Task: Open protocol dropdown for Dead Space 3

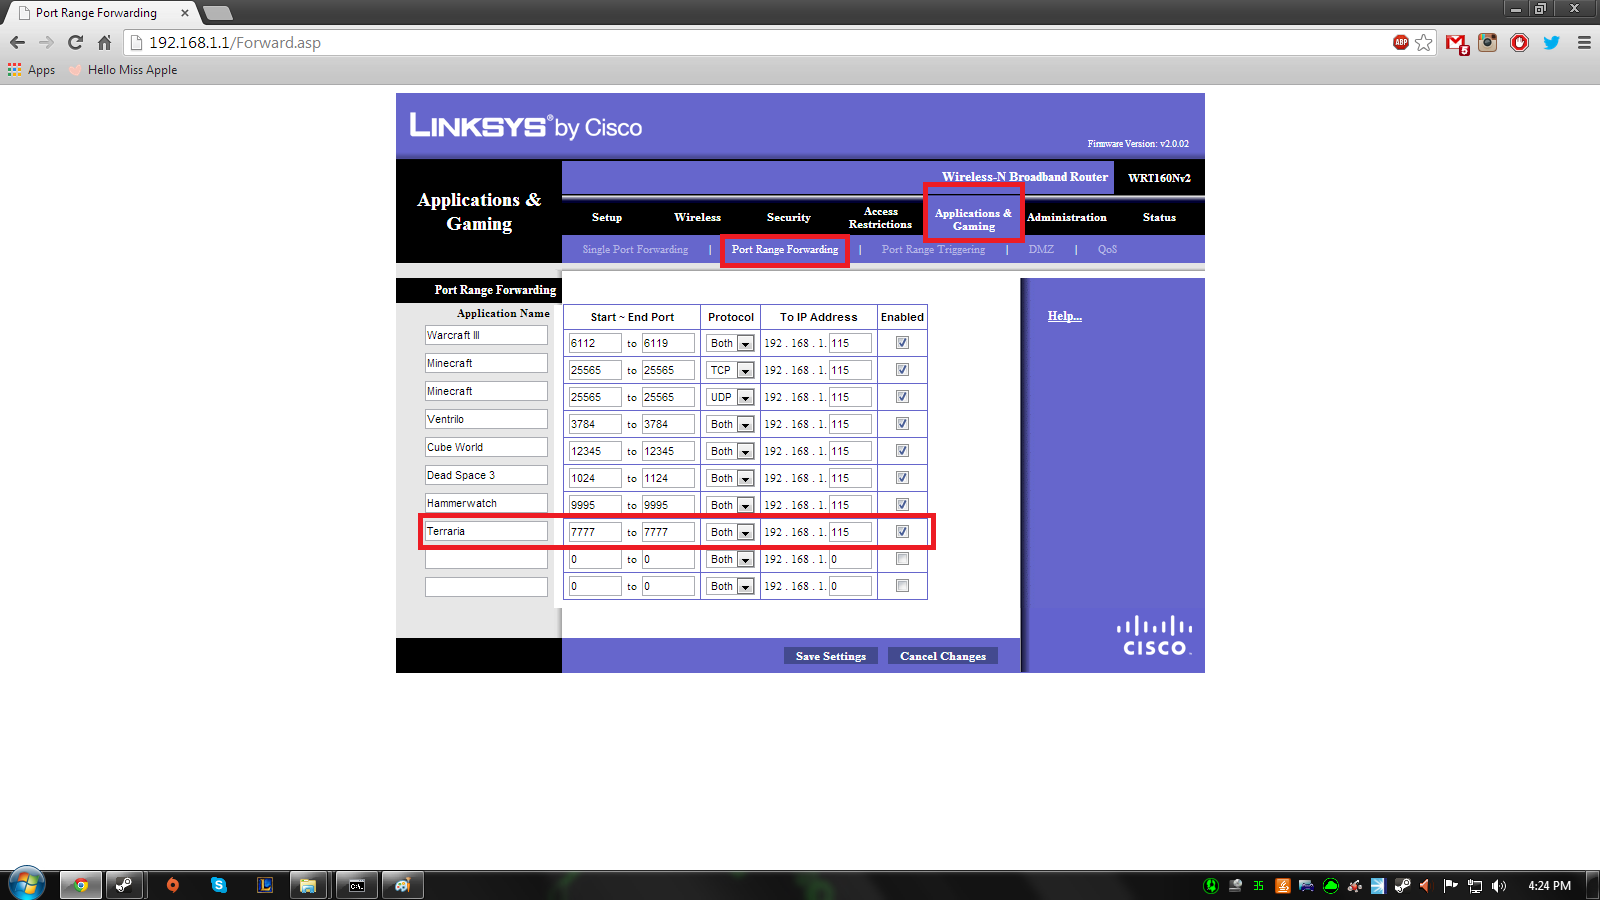Action: [731, 478]
